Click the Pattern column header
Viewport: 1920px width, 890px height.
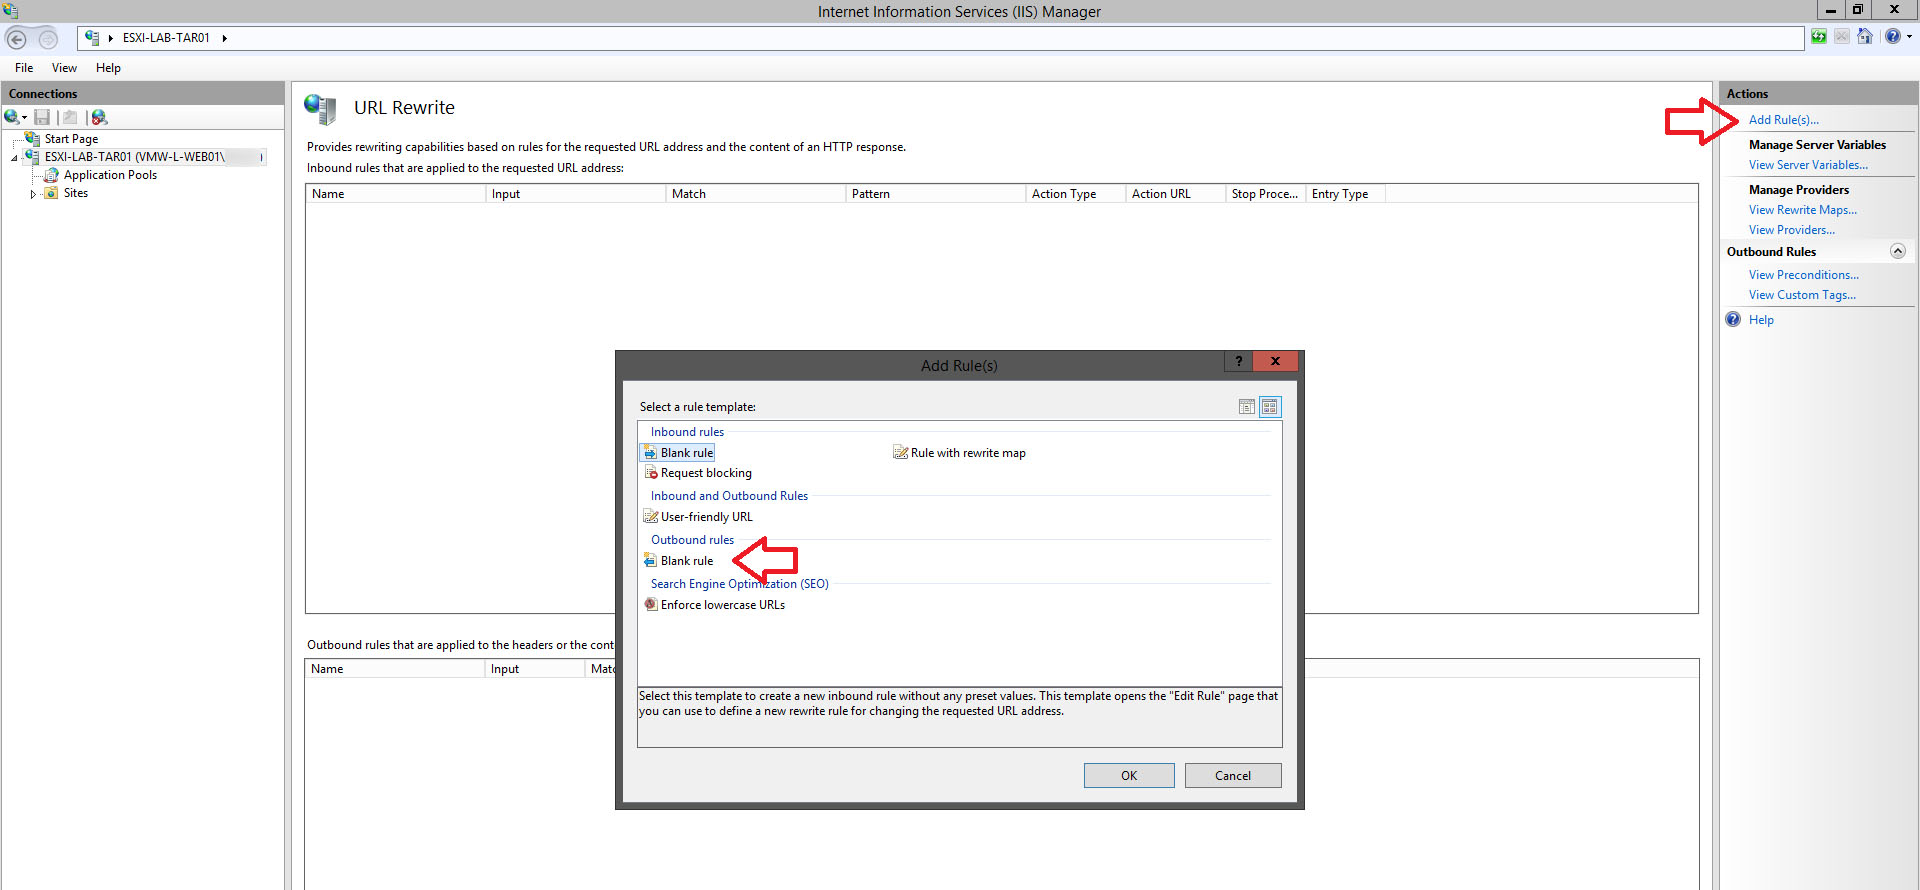click(x=936, y=194)
